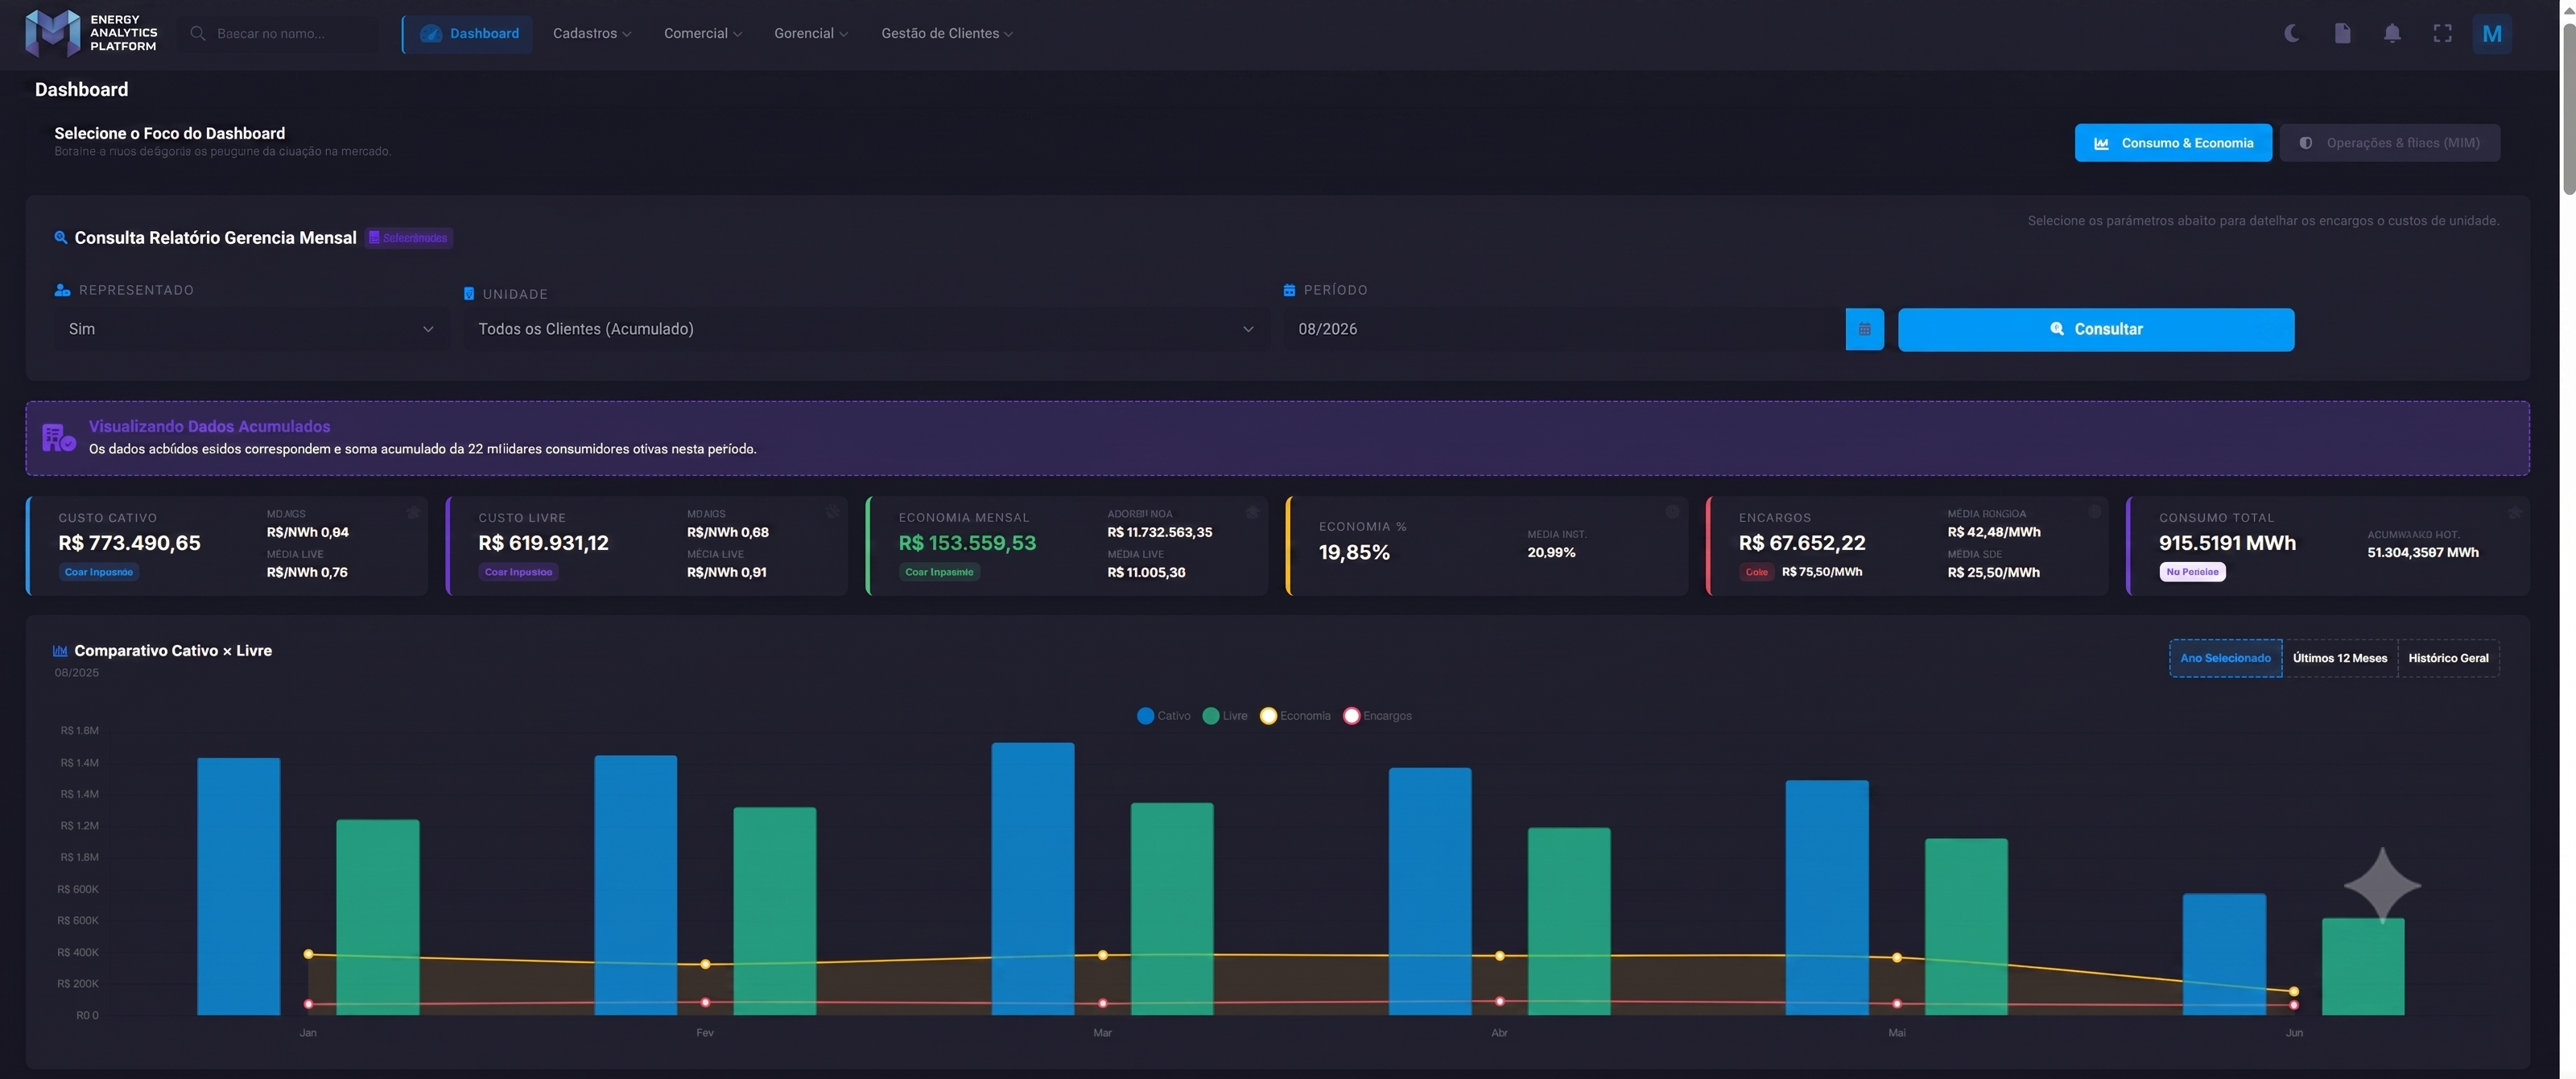2576x1079 pixels.
Task: Click the February Encargos red point
Action: coord(705,1002)
